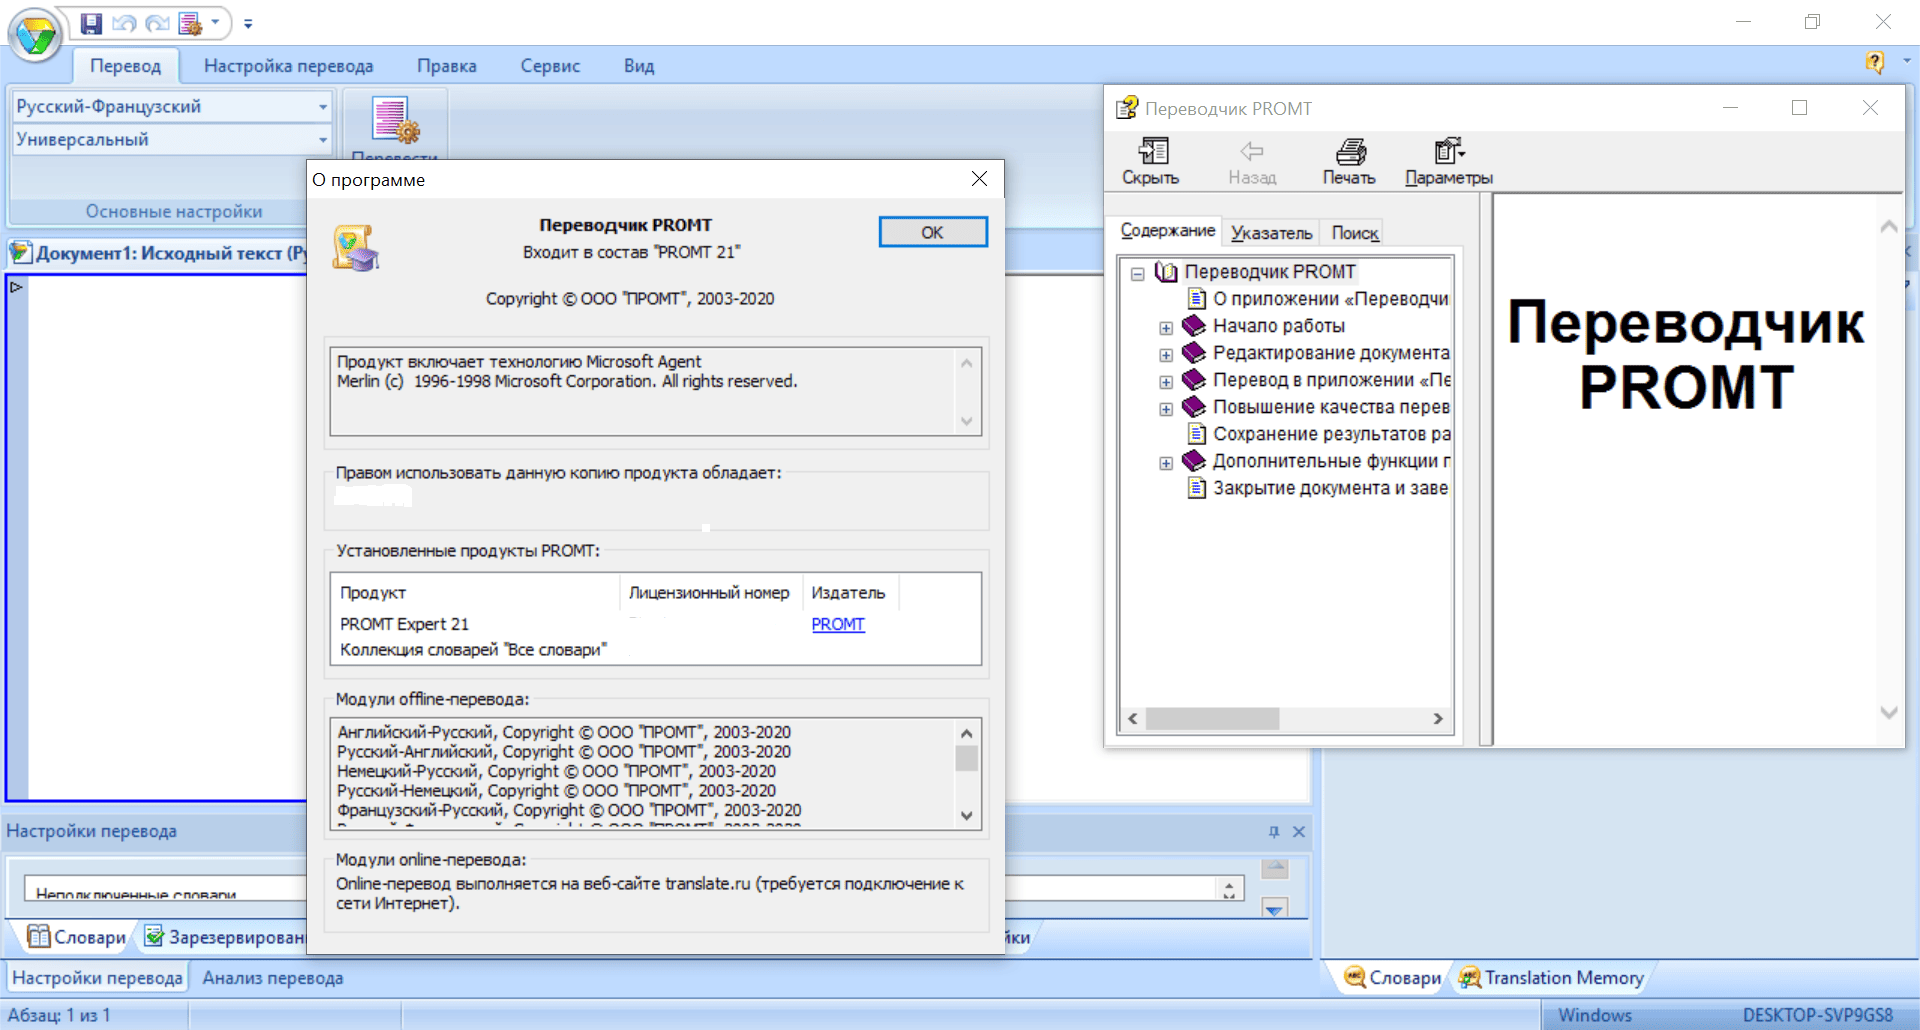The width and height of the screenshot is (1920, 1030).
Task: Select Коллекция словарей "Все словари" row
Action: coord(473,650)
